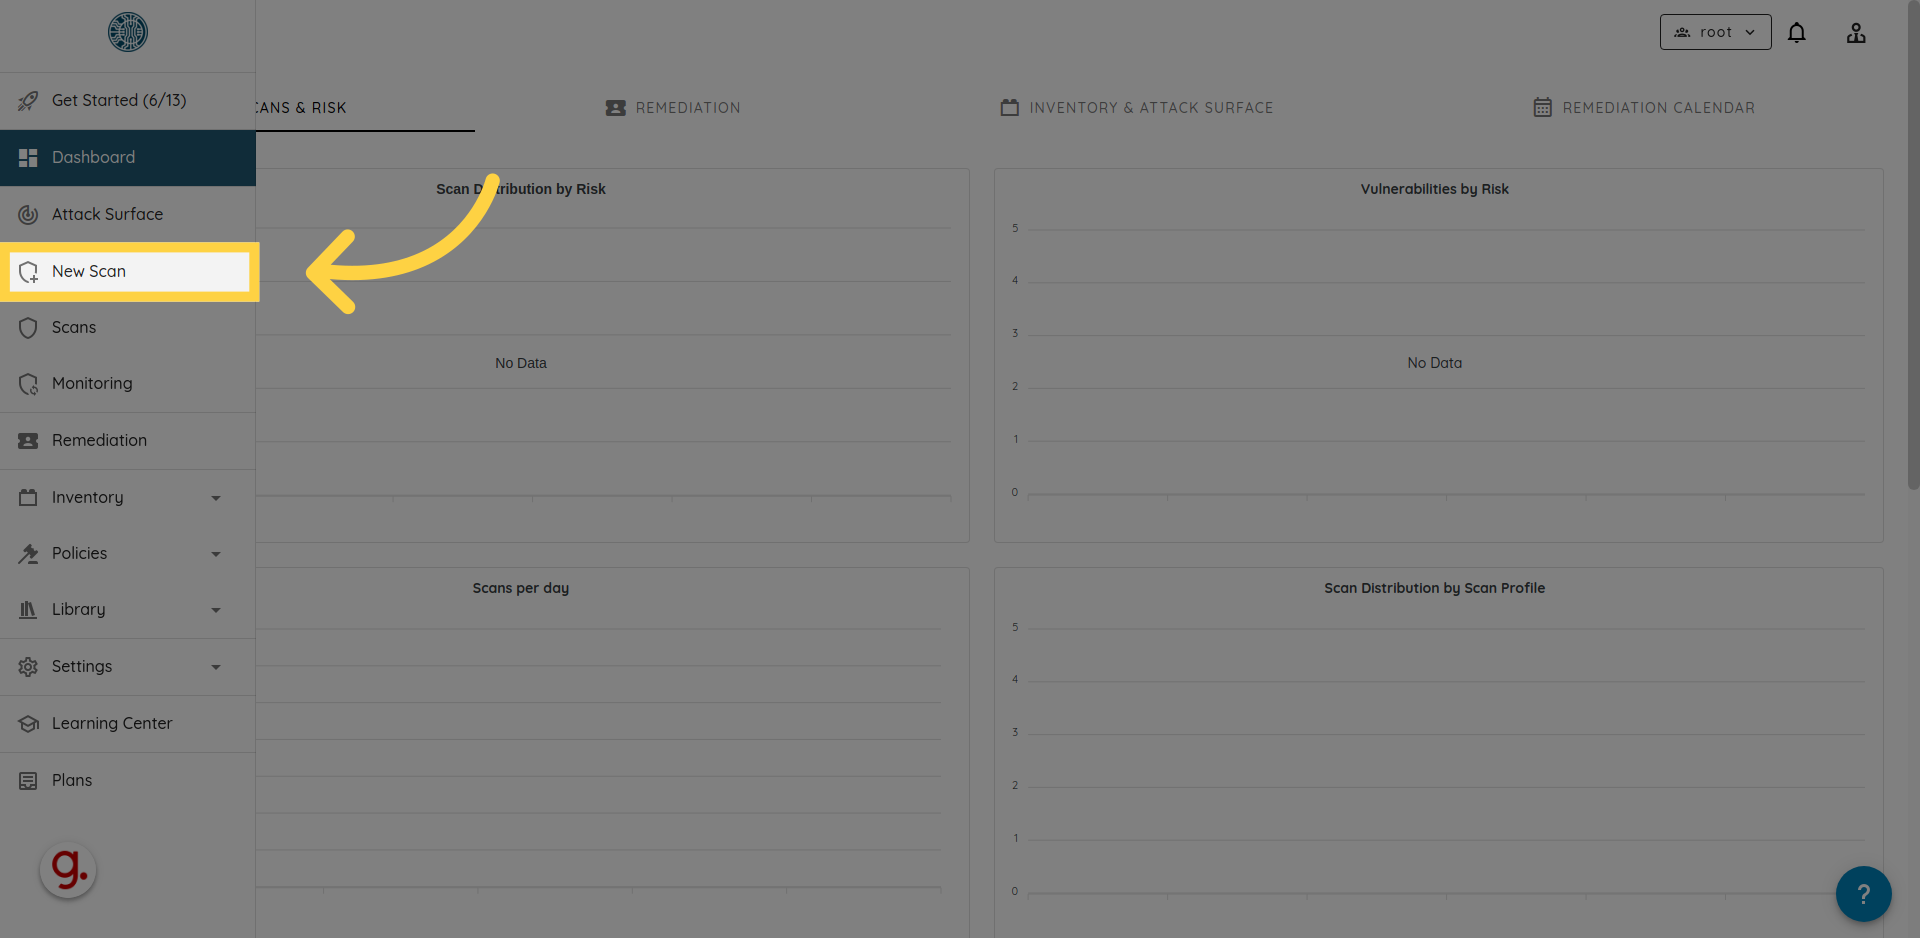Click the Attack Surface radar icon
Image resolution: width=1920 pixels, height=938 pixels.
pos(28,214)
